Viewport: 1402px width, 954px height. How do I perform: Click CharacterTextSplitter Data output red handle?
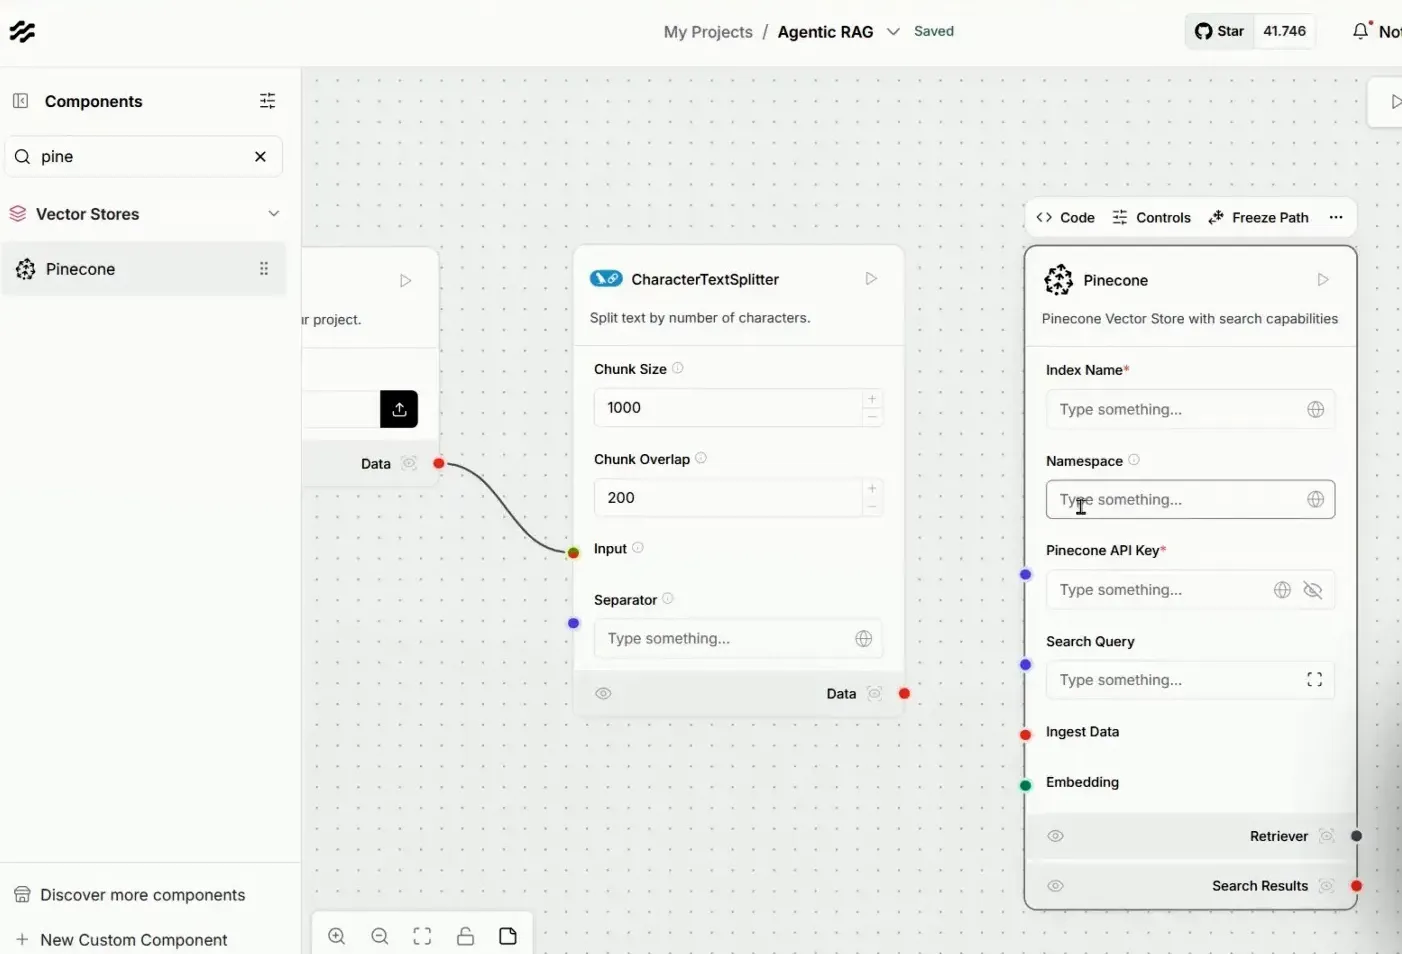point(904,694)
